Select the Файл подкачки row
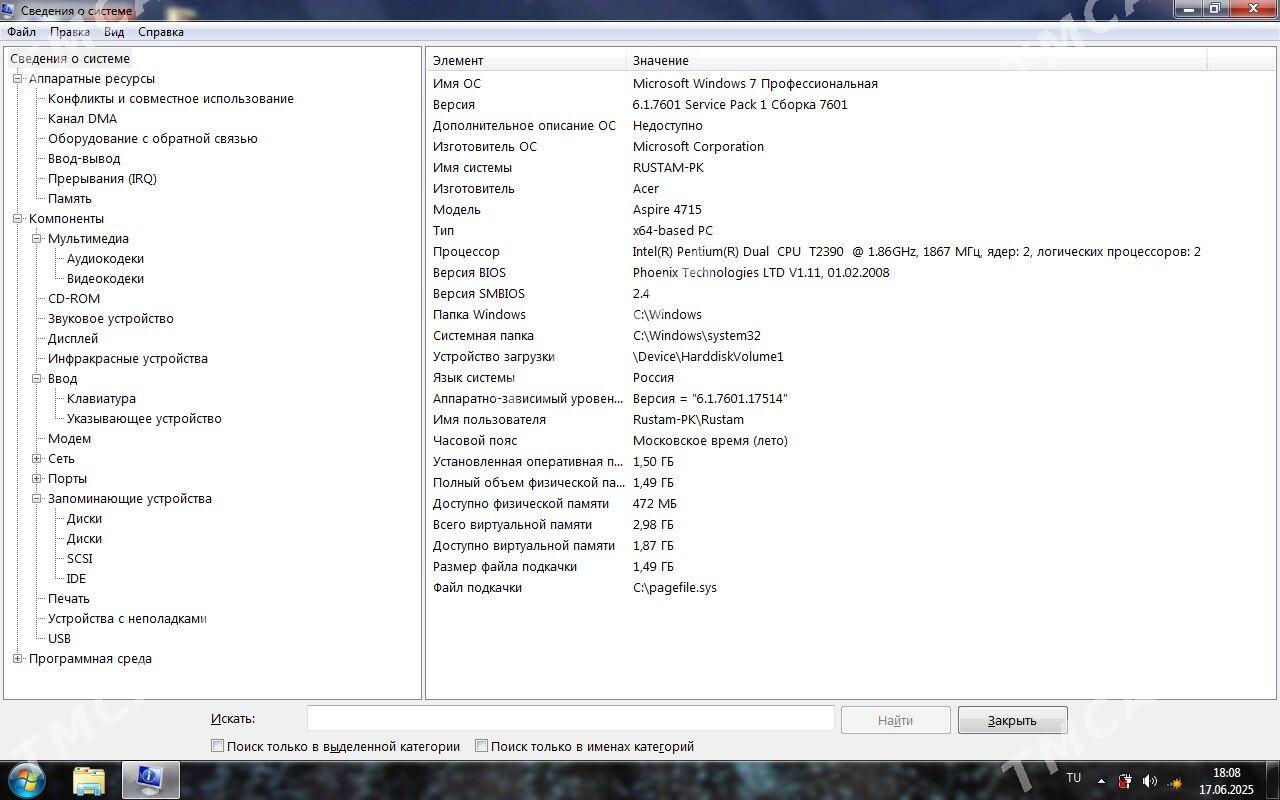 coord(850,588)
